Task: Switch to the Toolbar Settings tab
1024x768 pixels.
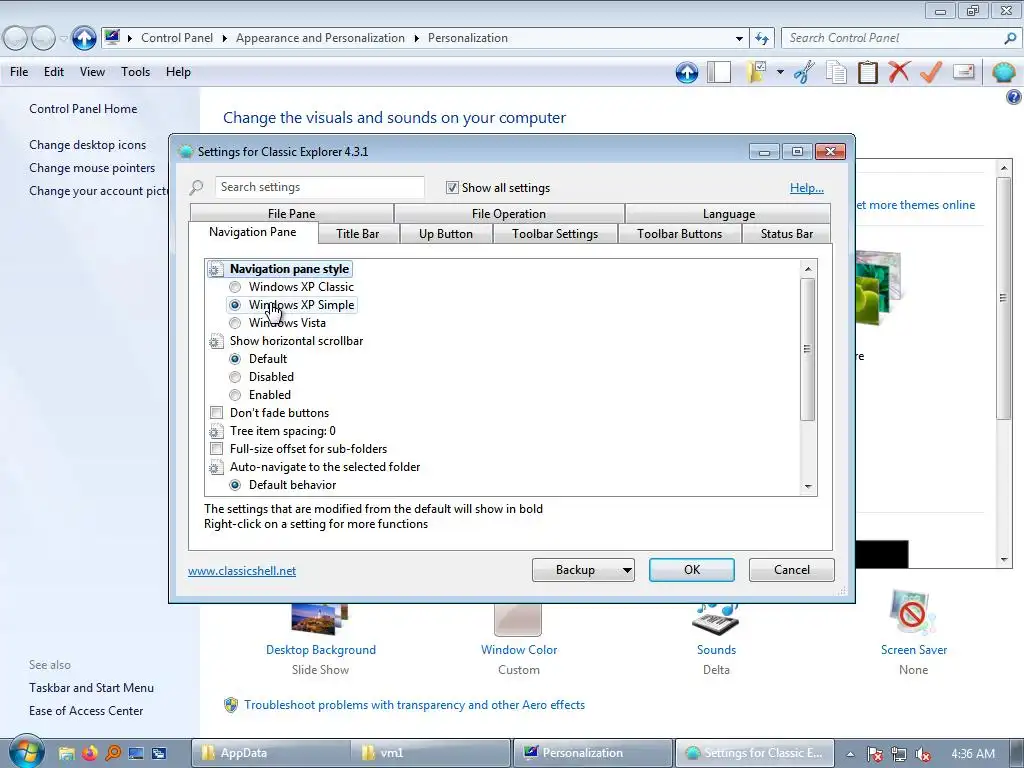Action: point(555,234)
